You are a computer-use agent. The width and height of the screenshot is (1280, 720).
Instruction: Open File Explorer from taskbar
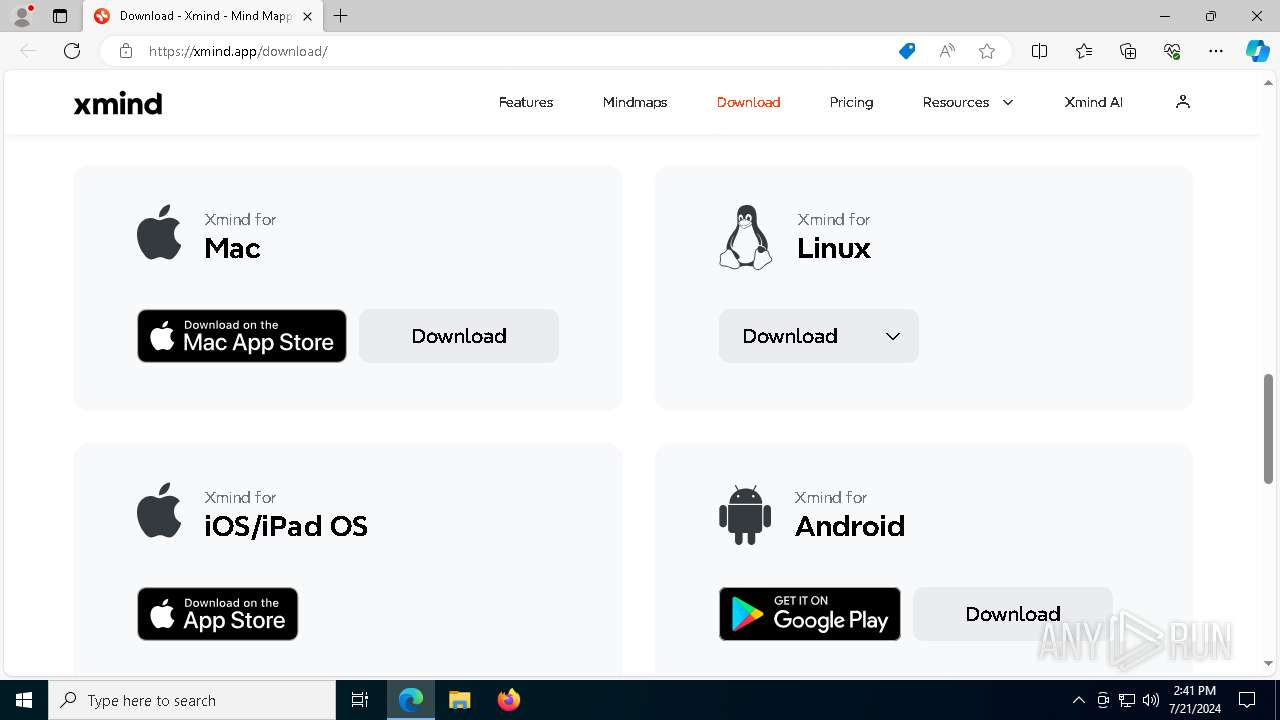(460, 700)
